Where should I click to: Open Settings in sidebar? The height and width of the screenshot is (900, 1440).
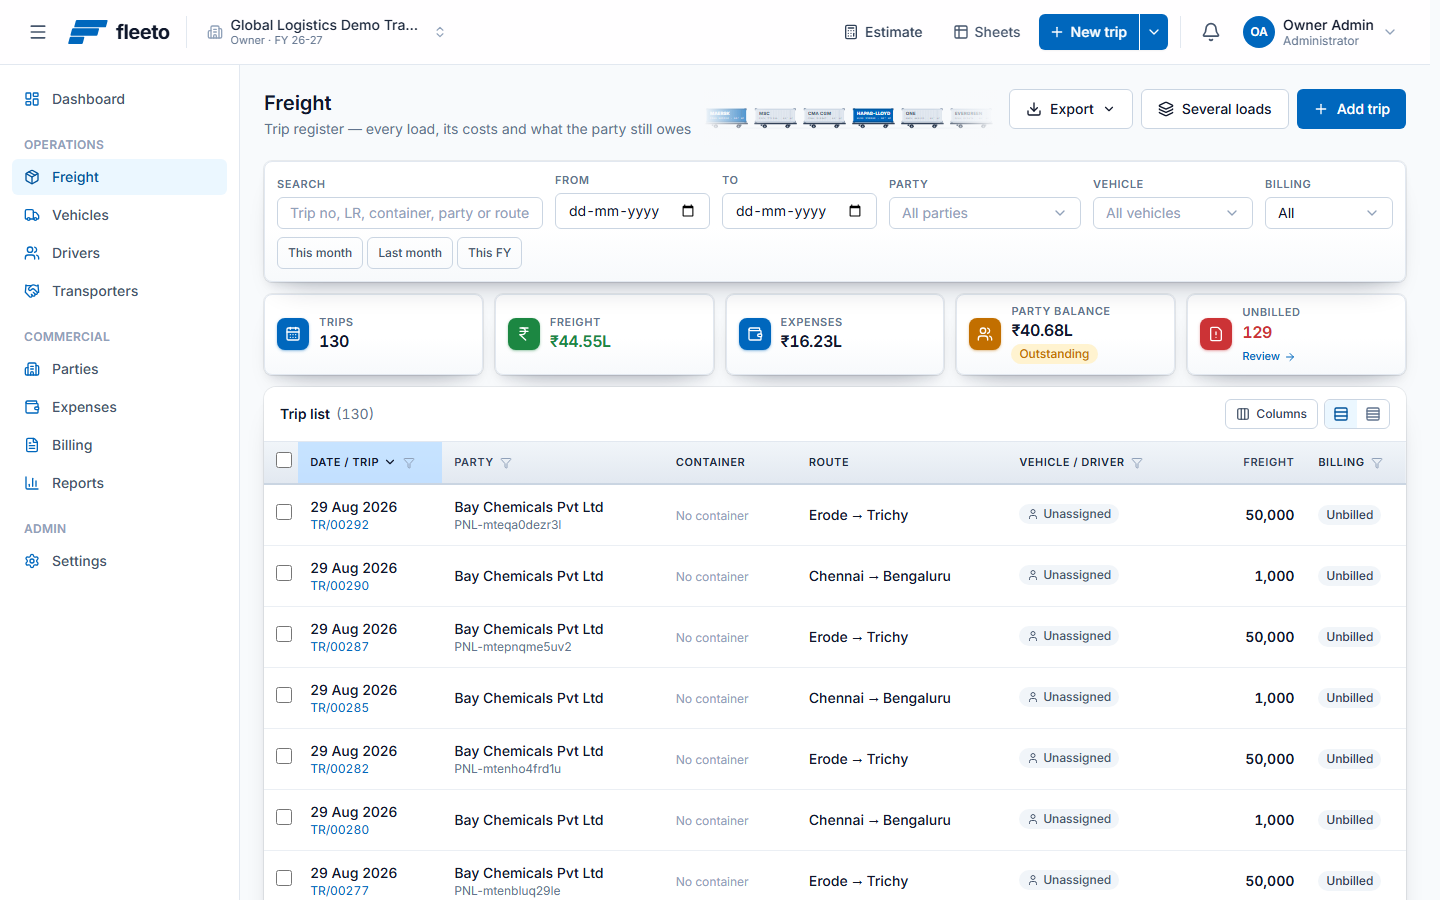(x=120, y=561)
